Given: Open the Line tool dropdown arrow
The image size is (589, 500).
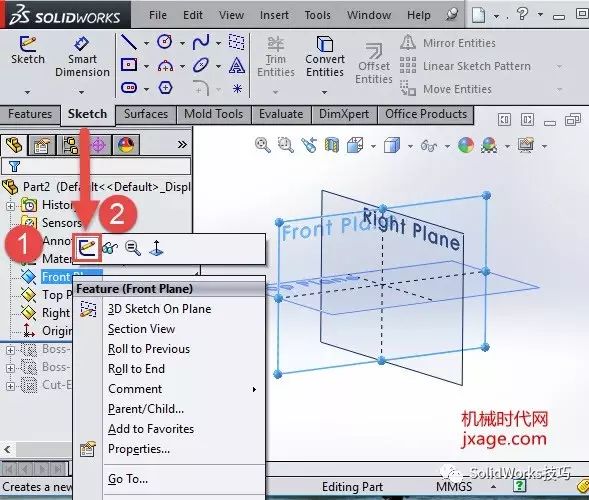Looking at the screenshot, I should pos(146,43).
